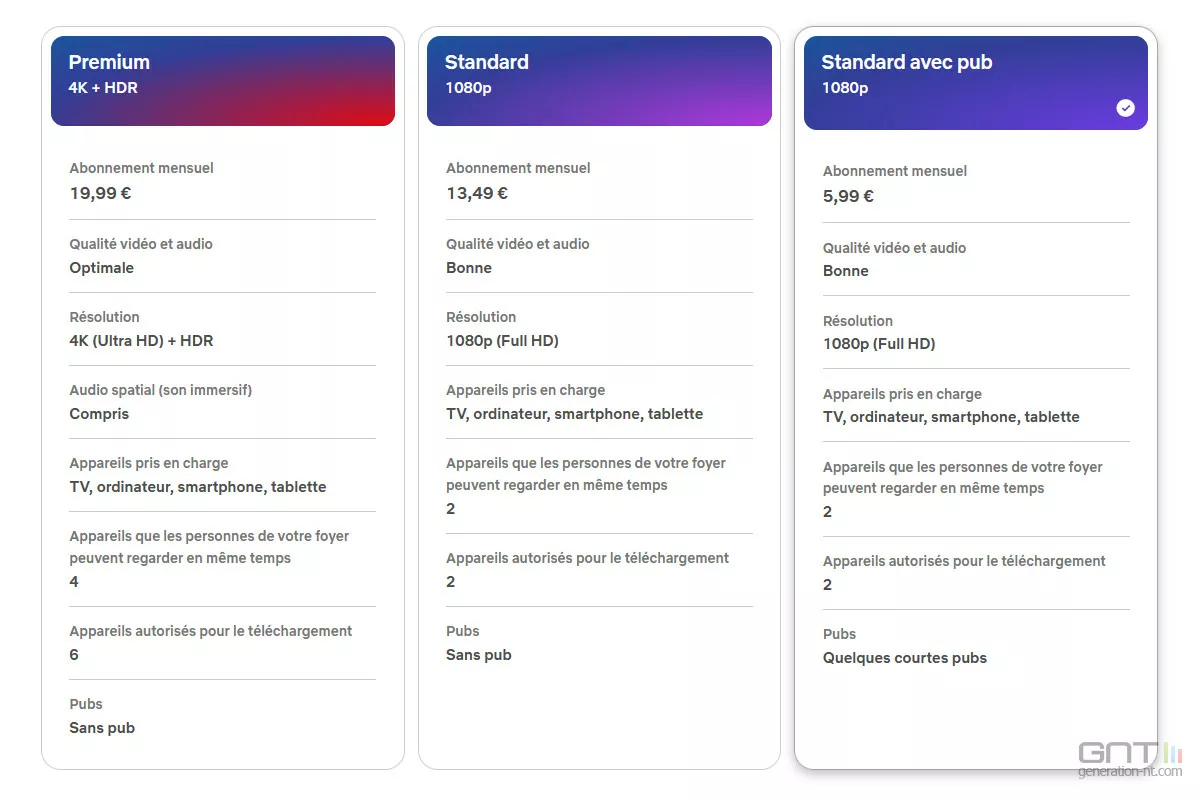Screen dimensions: 1200x800
Task: Click "Appareils pris en charge" in Standard avec pub
Action: [902, 394]
